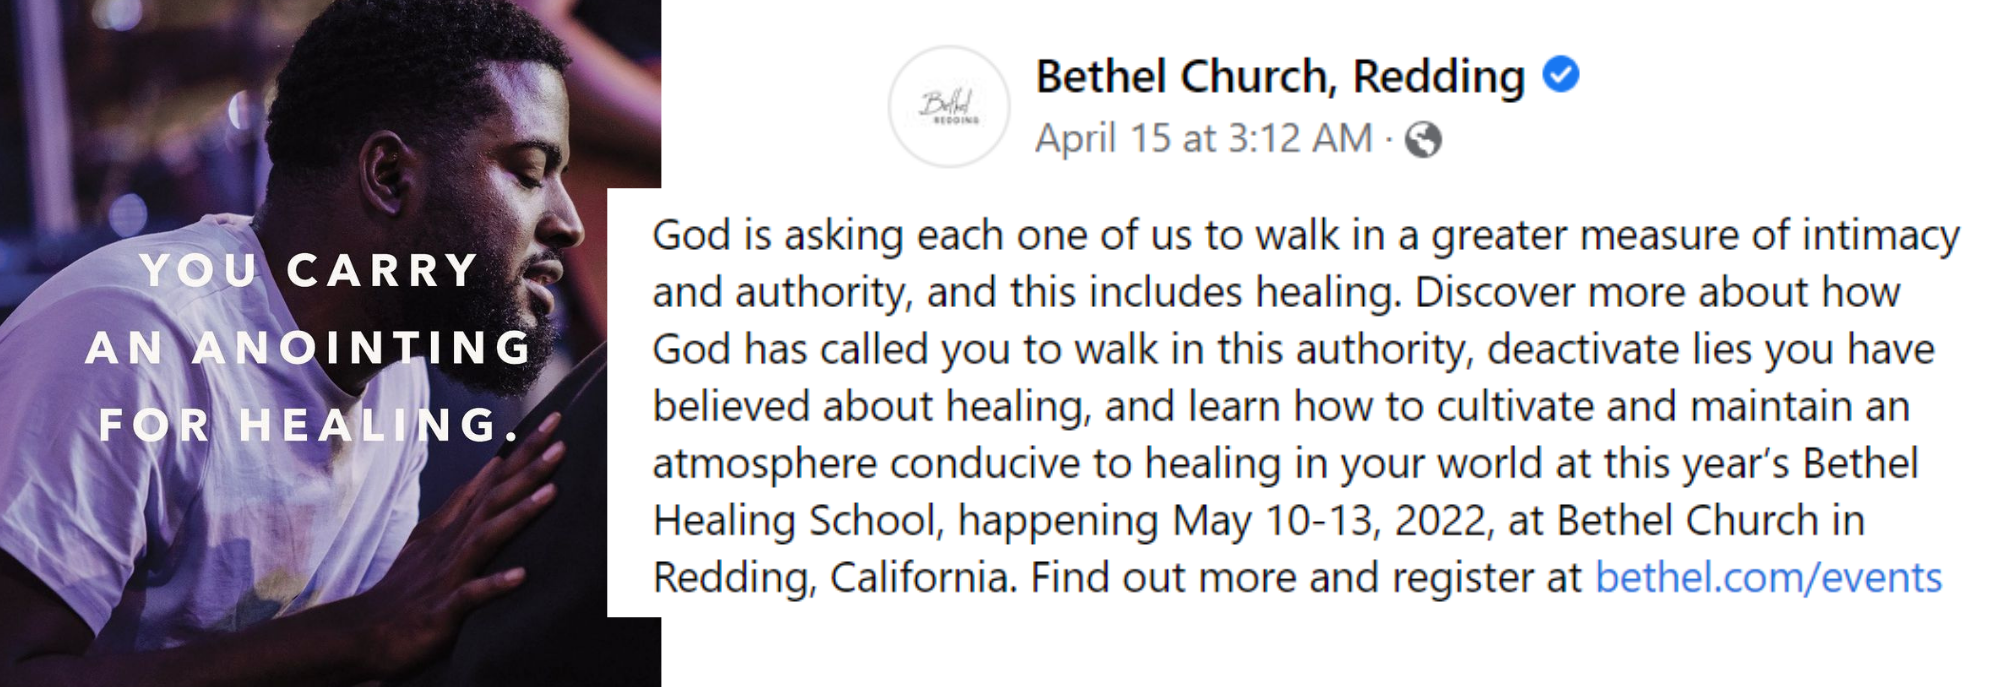Open the Bethel Church, Redding page name

[1279, 76]
